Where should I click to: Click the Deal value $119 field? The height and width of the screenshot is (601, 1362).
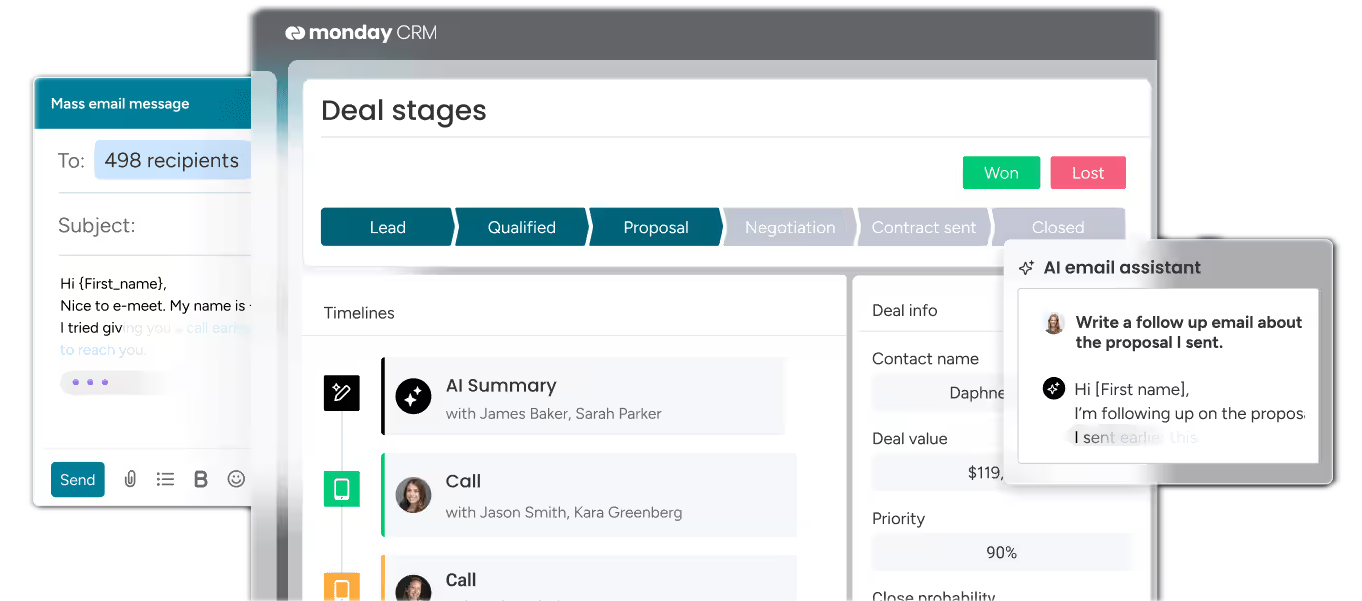[x=940, y=472]
